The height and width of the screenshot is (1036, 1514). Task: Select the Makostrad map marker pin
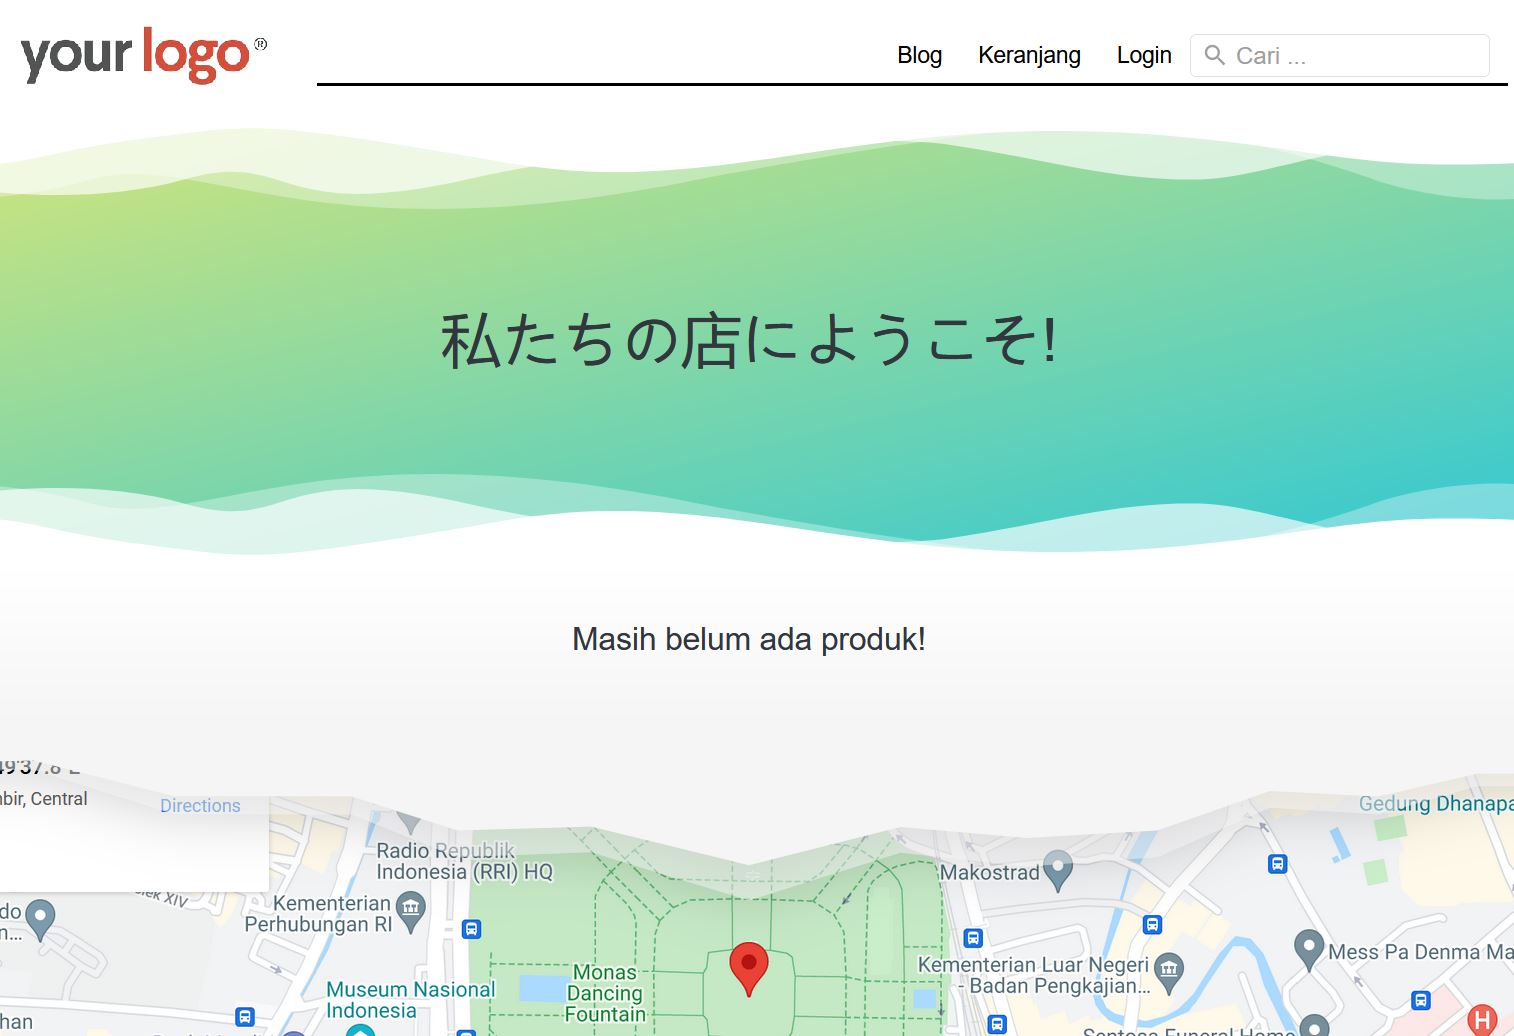(x=1057, y=870)
